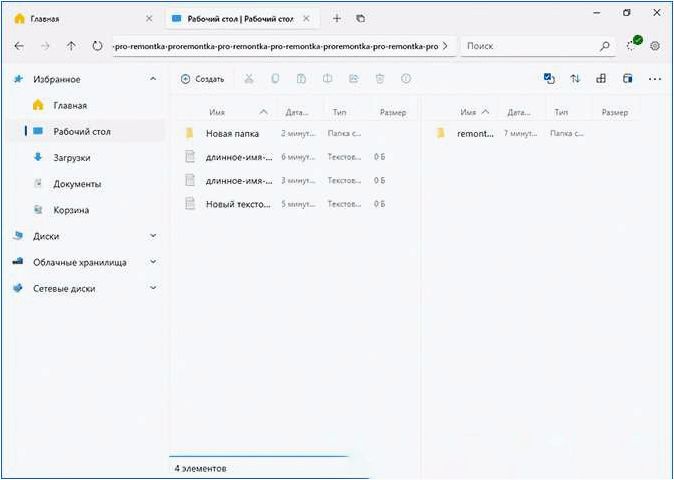Select Рабочий стол in the sidebar
The image size is (674, 480).
coord(85,131)
